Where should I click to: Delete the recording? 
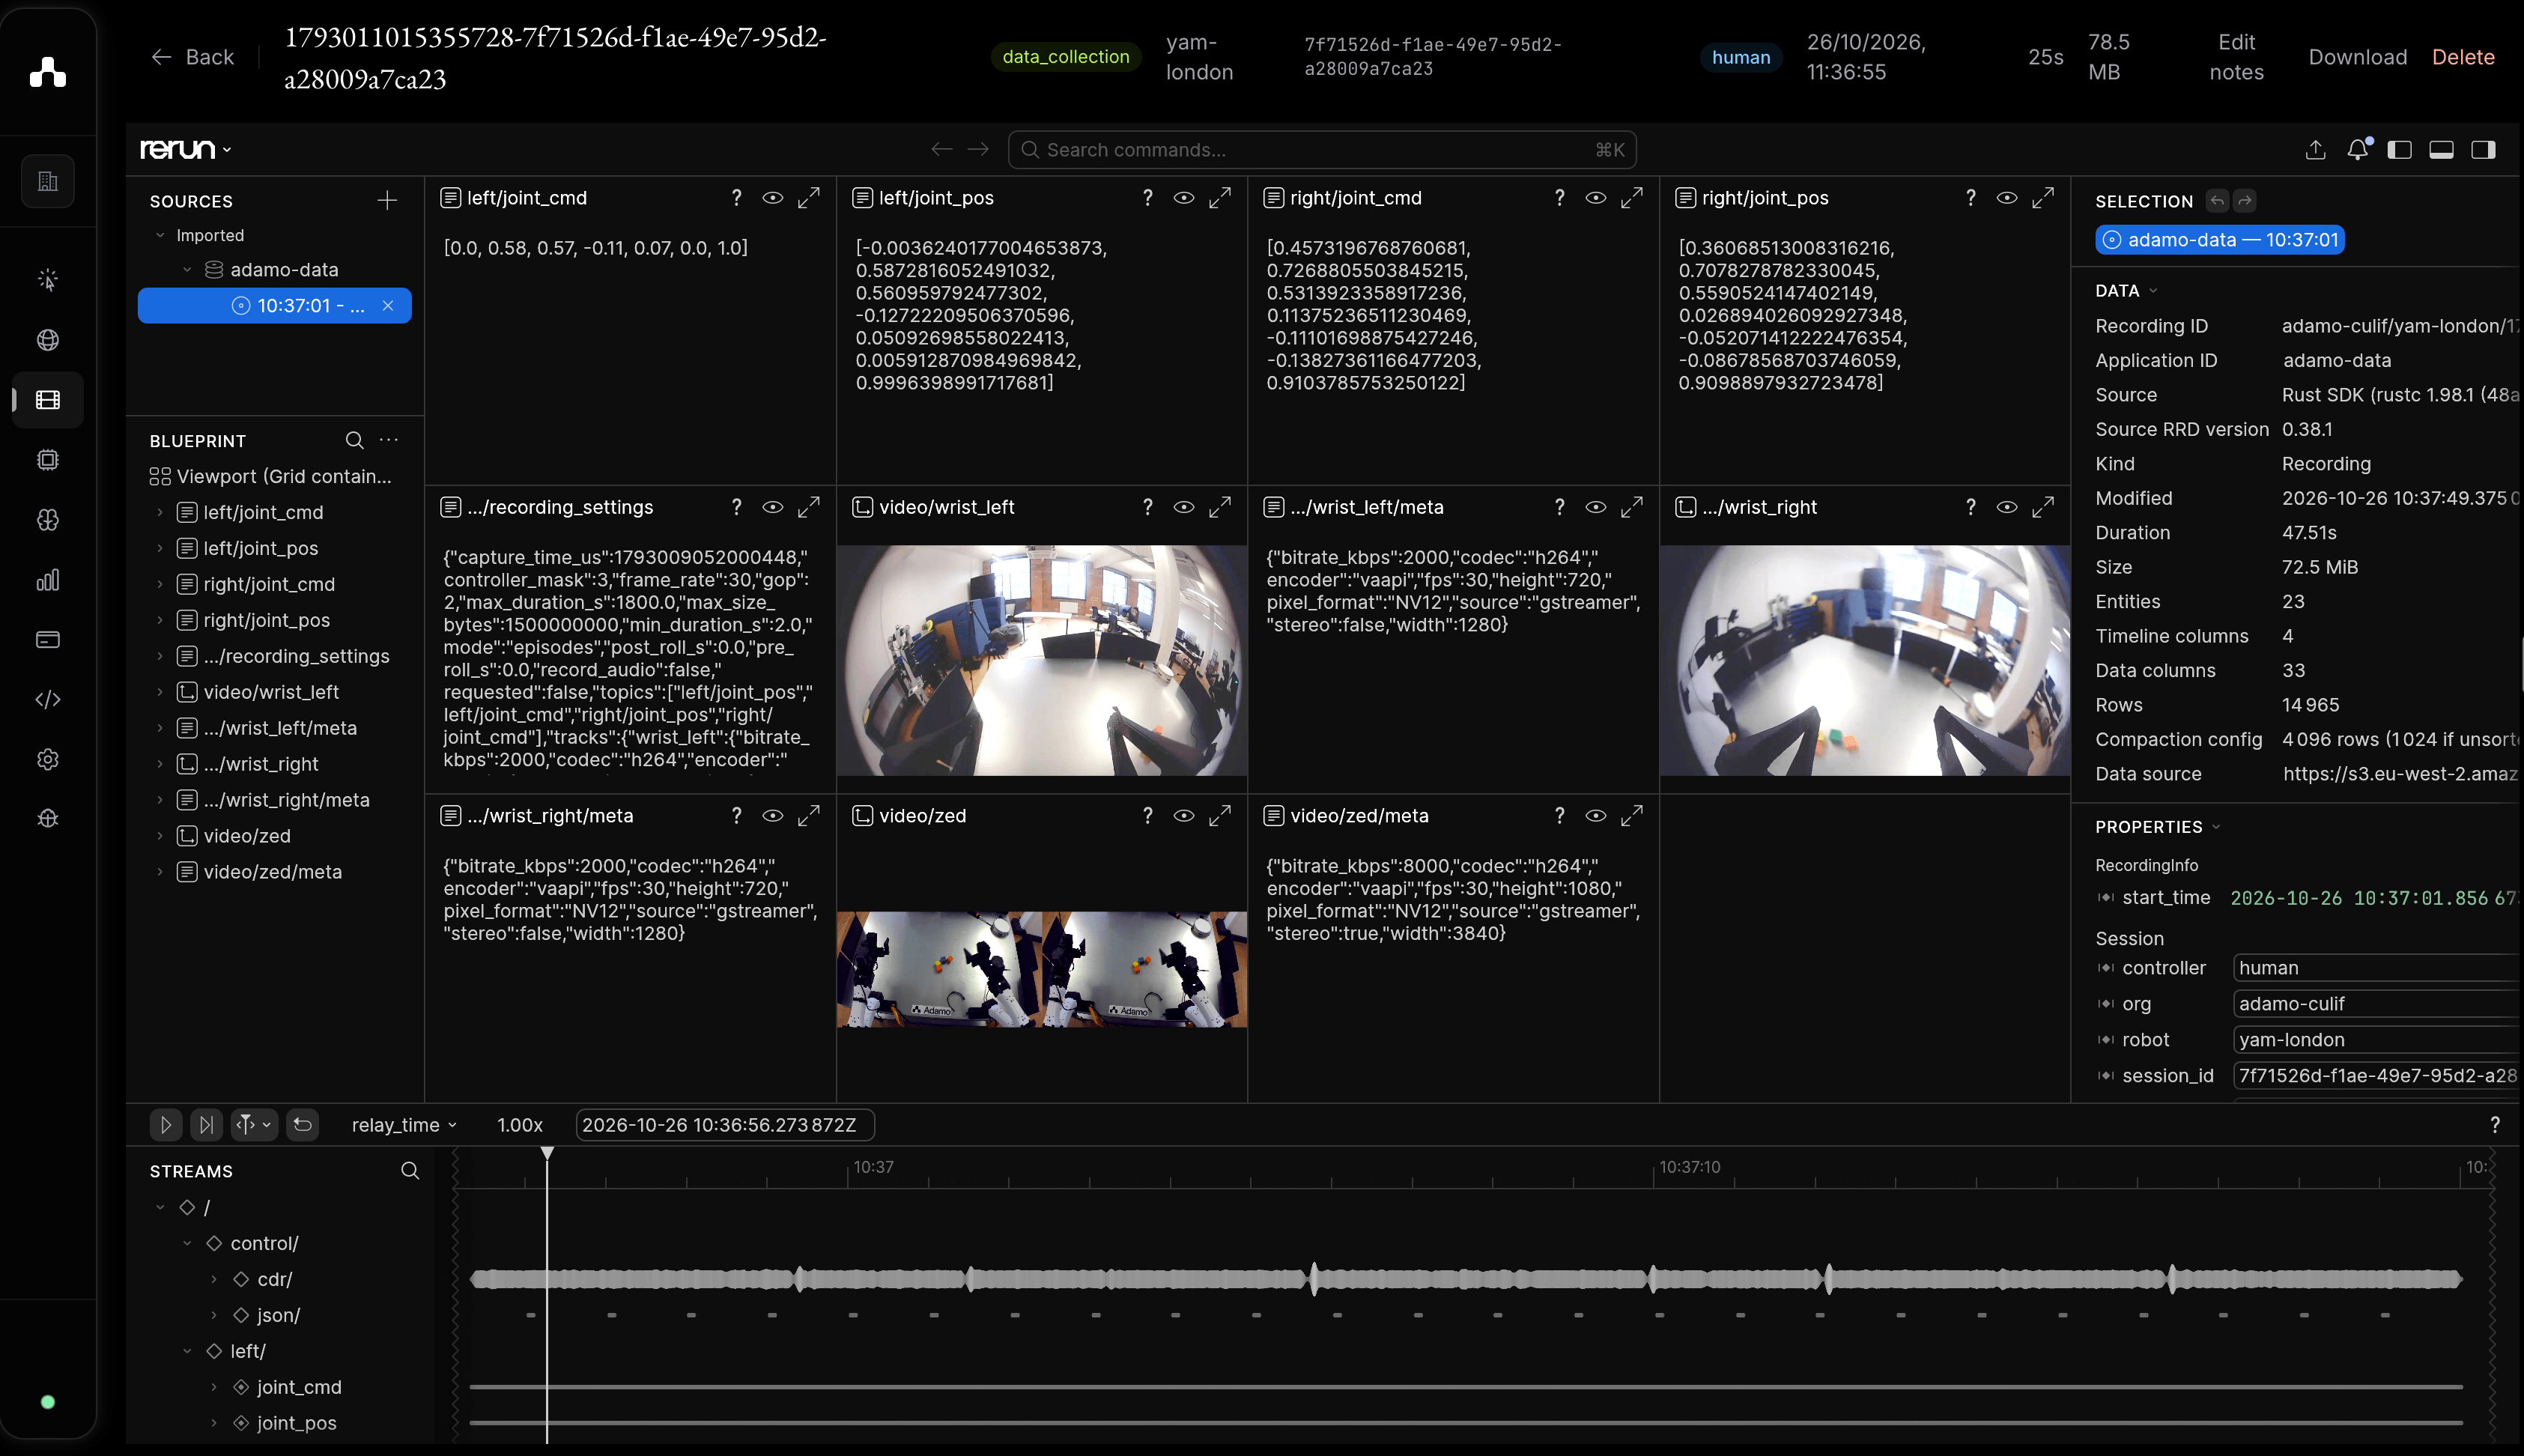tap(2462, 57)
